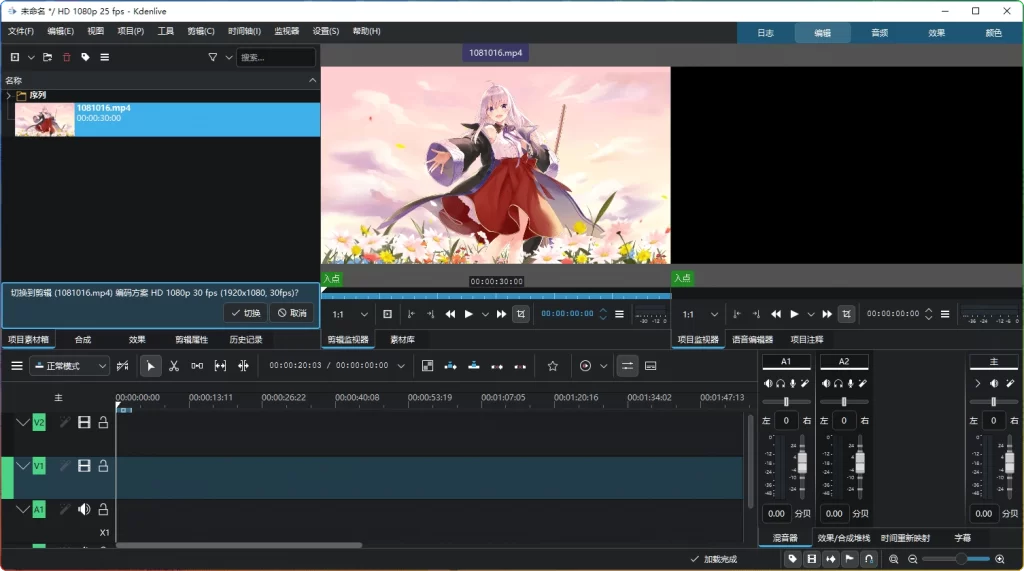Image resolution: width=1024 pixels, height=571 pixels.
Task: Click the insert clip zone into timeline icon
Action: pos(451,366)
